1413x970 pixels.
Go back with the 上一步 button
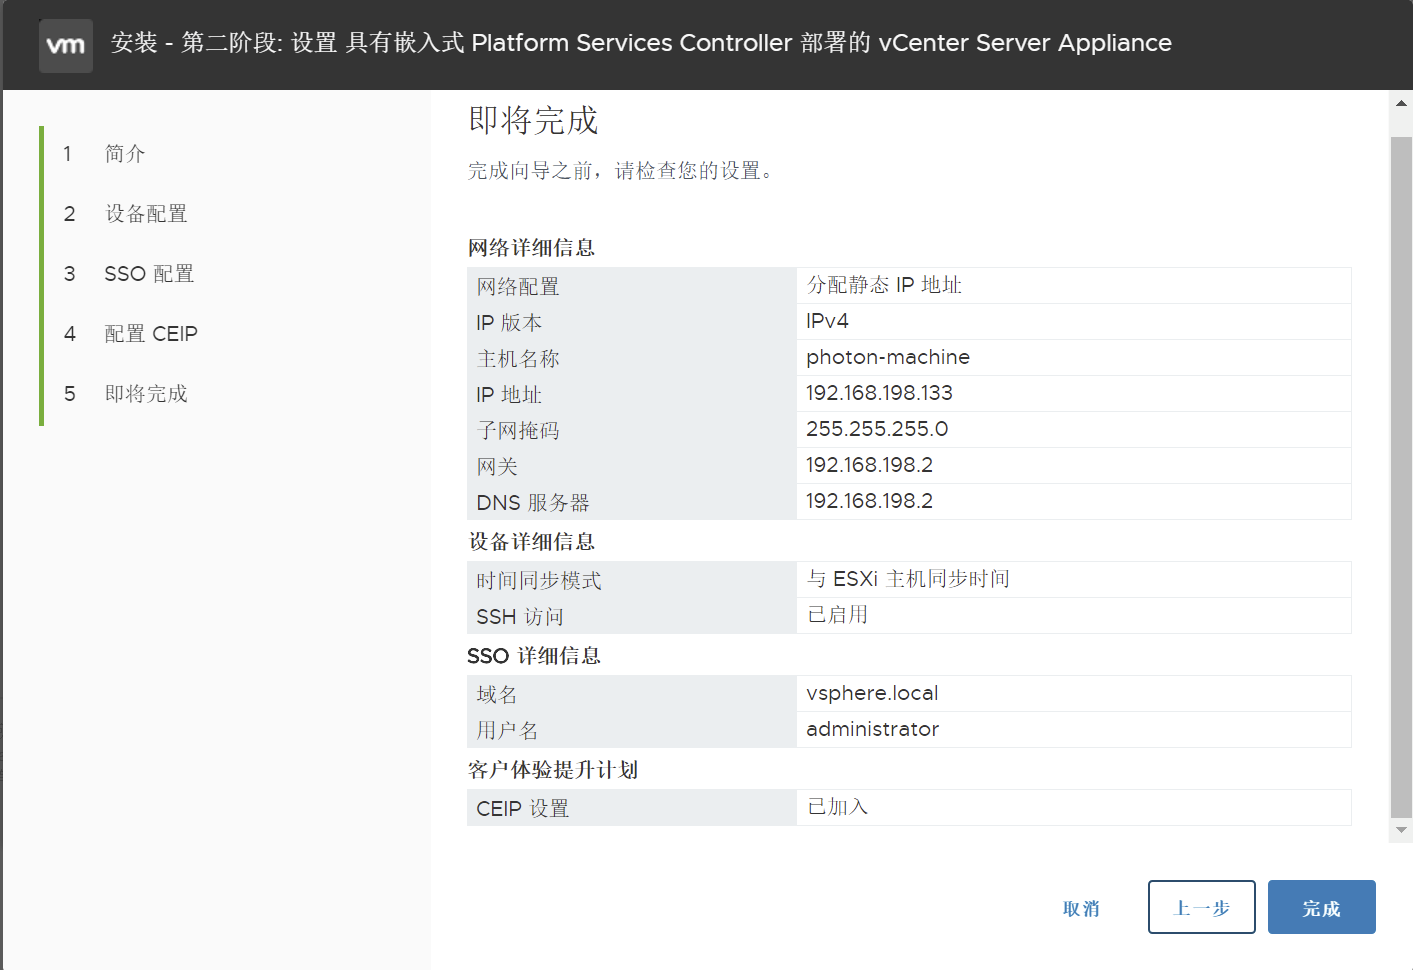pos(1201,907)
